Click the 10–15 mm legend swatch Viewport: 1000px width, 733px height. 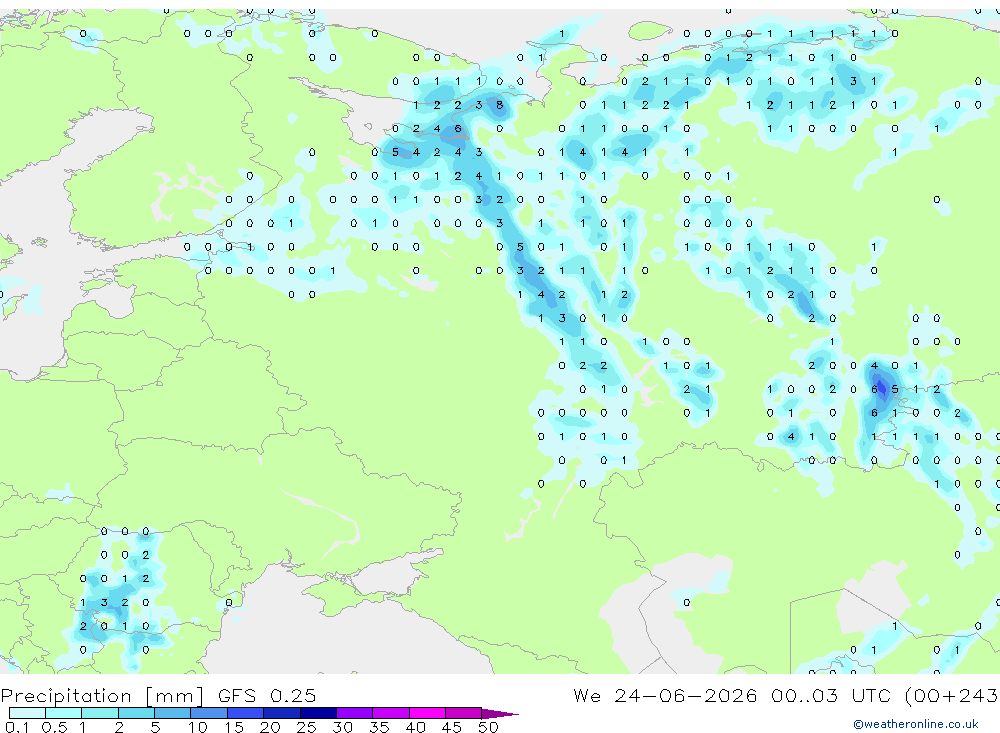pos(209,713)
